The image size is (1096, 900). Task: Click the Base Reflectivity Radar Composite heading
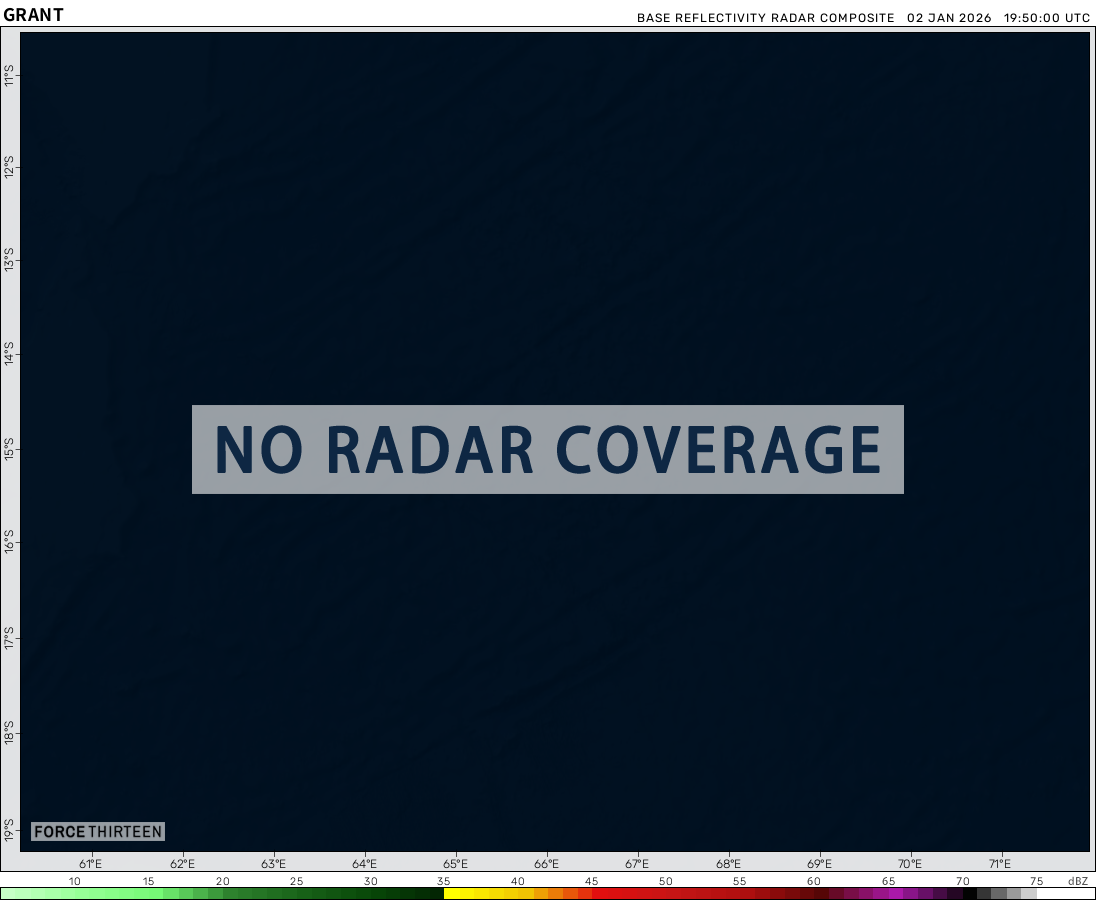[x=766, y=18]
